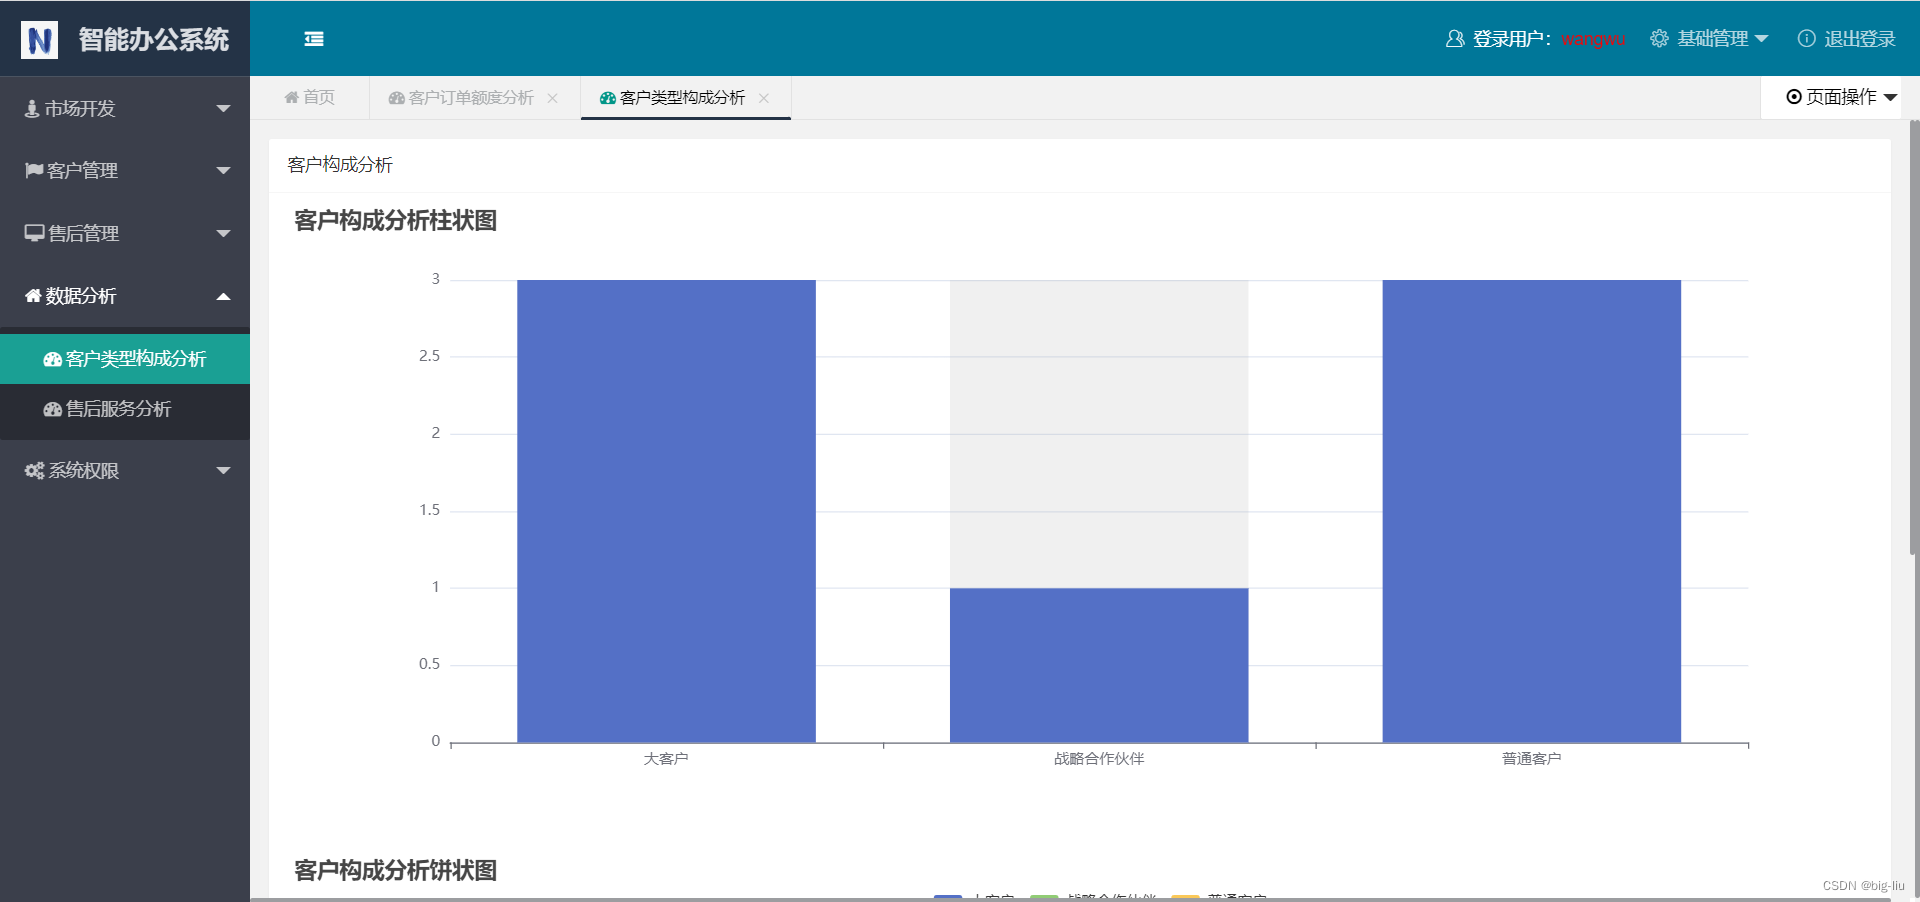The height and width of the screenshot is (902, 1920).
Task: Expand the 售后管理 menu arrow
Action: [223, 234]
